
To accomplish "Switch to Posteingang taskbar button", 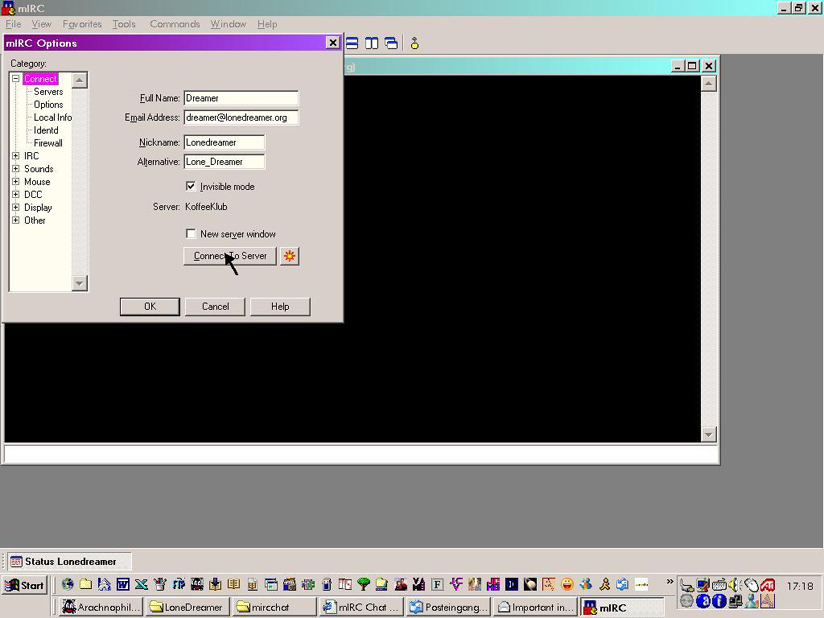I will (x=448, y=607).
